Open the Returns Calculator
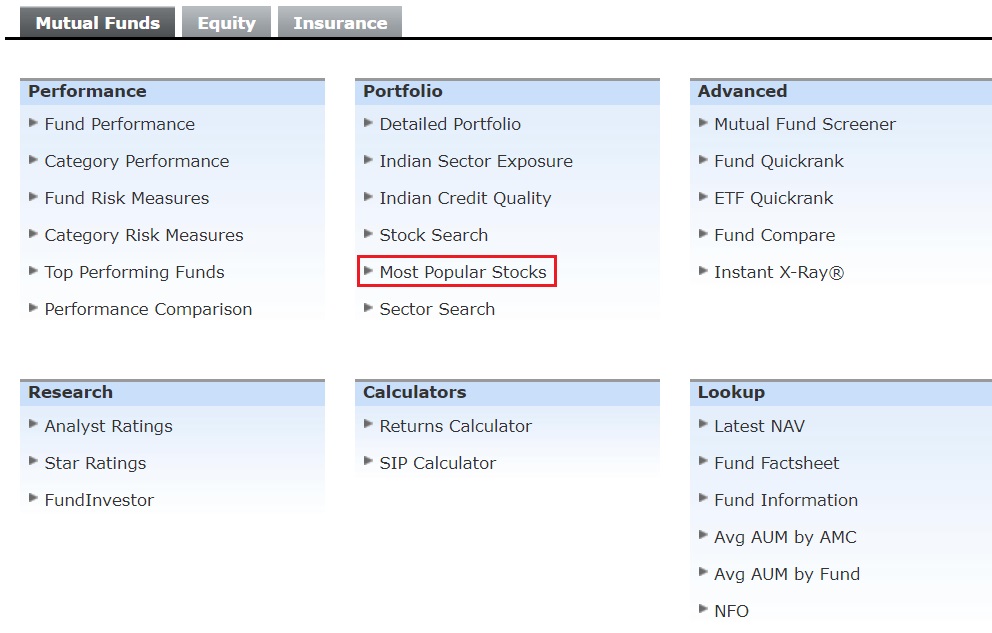The image size is (992, 633). click(455, 426)
